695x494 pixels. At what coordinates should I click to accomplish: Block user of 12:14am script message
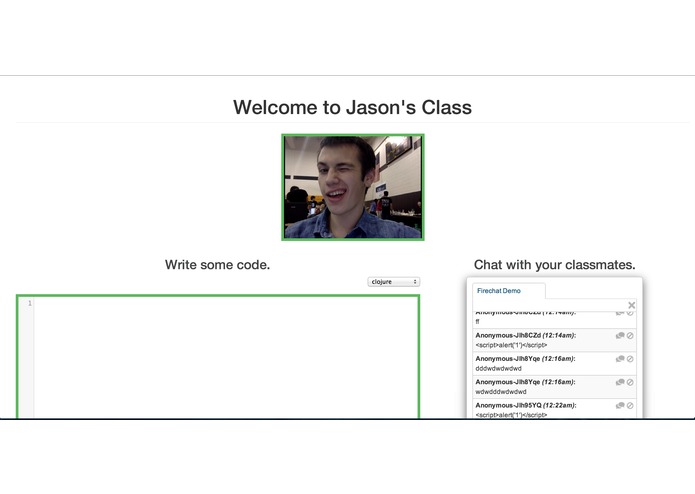(630, 335)
